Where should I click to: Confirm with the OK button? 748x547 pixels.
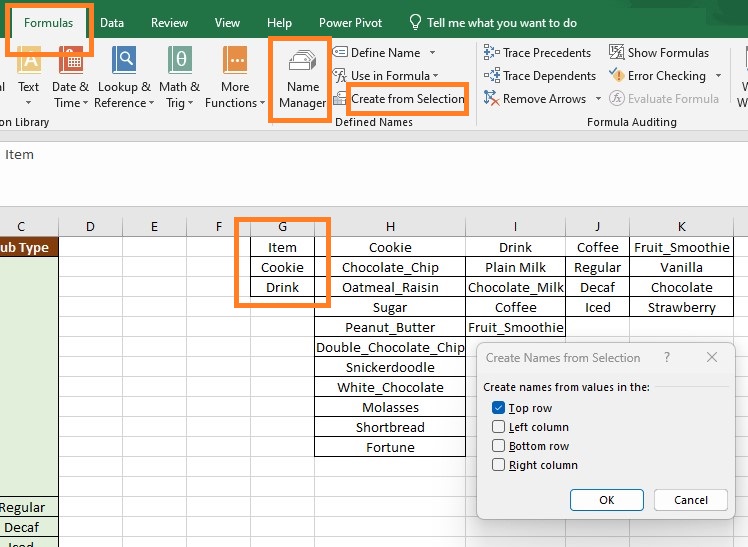(606, 500)
